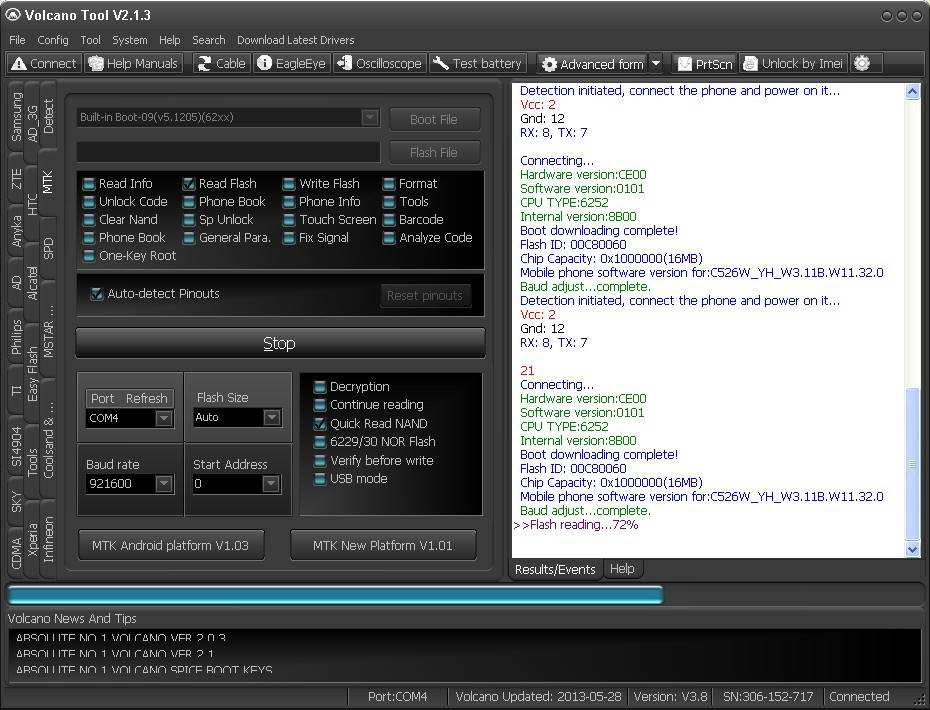Open the Philips side tab
This screenshot has height=710, width=930.
(16, 337)
